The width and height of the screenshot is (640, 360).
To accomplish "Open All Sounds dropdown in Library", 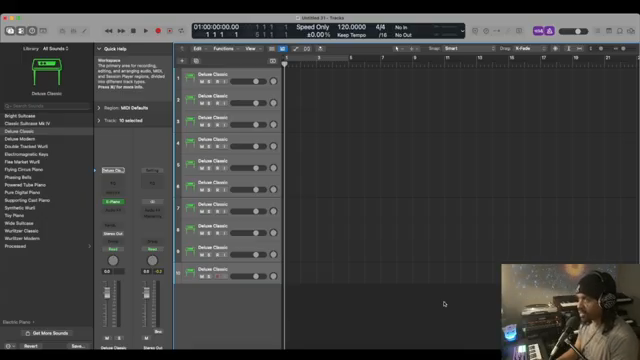I will 56,49.
